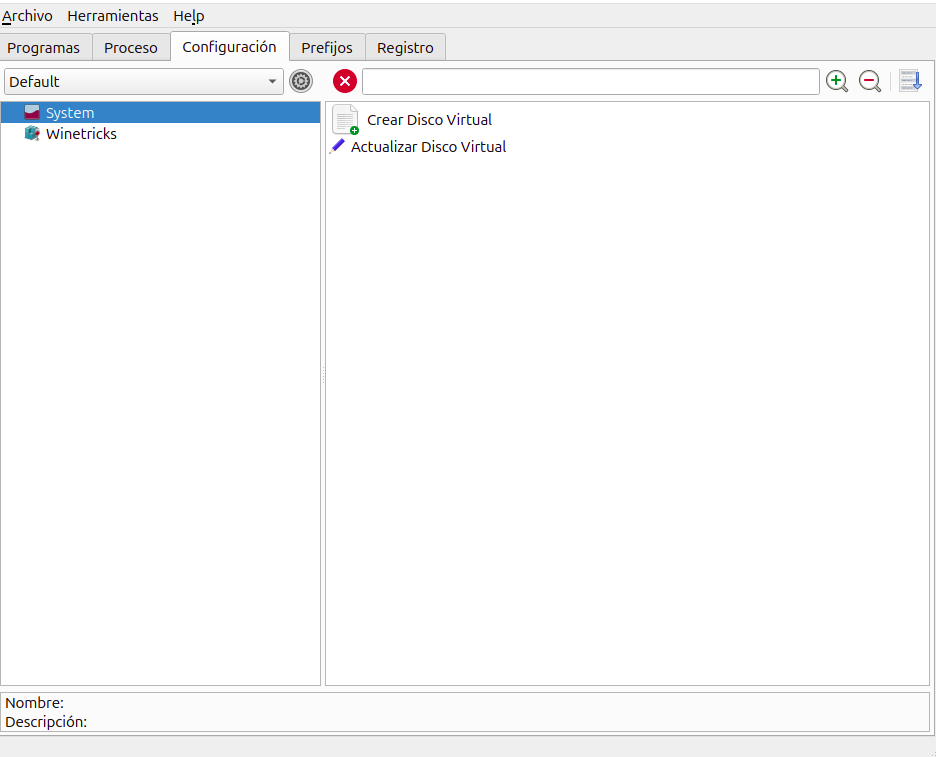Viewport: 936px width, 757px height.
Task: Click into the search text field
Action: tap(590, 82)
